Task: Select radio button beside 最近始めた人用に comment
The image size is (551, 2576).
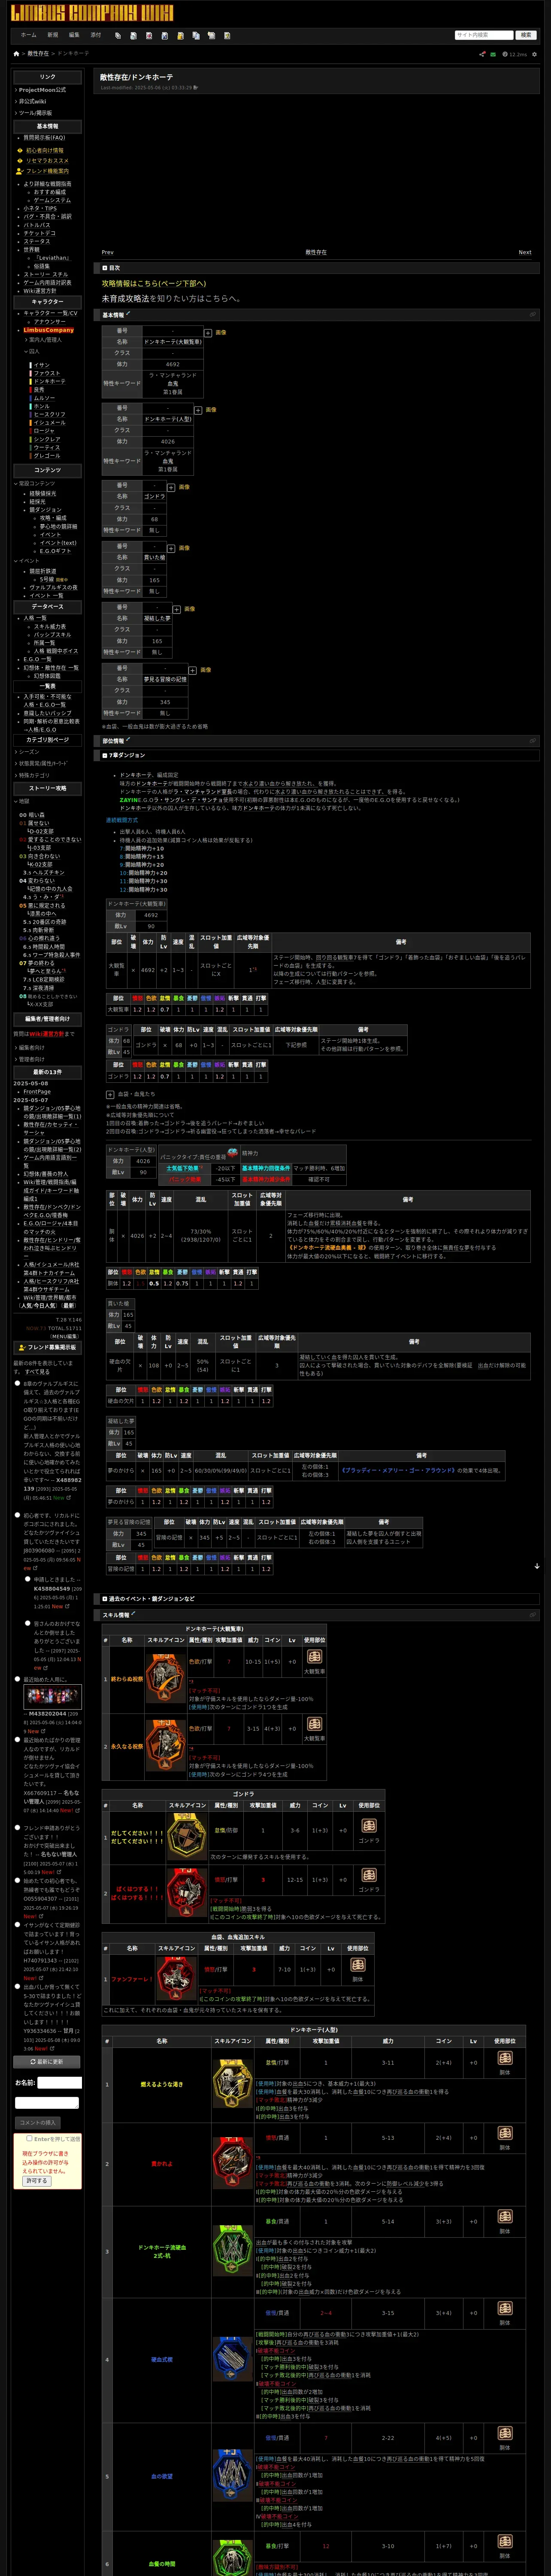Action: pos(17,1680)
